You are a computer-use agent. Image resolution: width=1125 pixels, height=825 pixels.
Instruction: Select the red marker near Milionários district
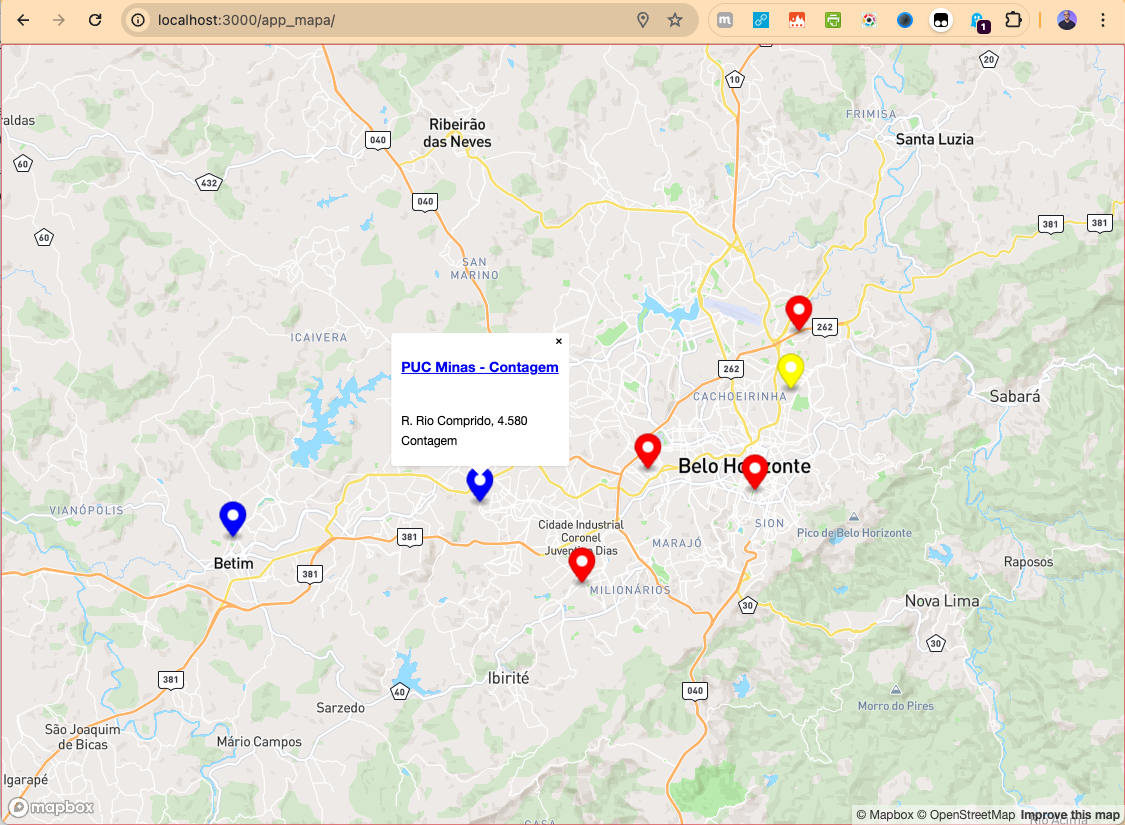[582, 565]
